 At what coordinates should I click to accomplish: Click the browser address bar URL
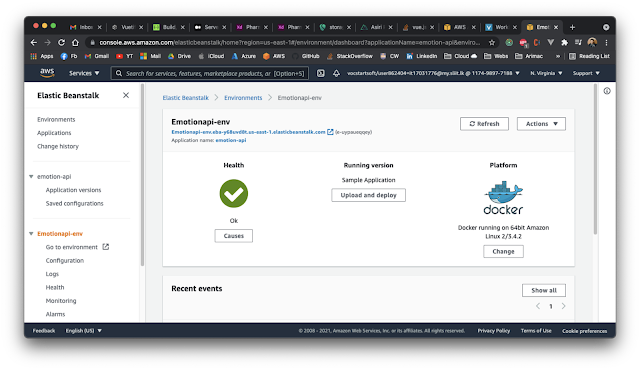point(289,42)
